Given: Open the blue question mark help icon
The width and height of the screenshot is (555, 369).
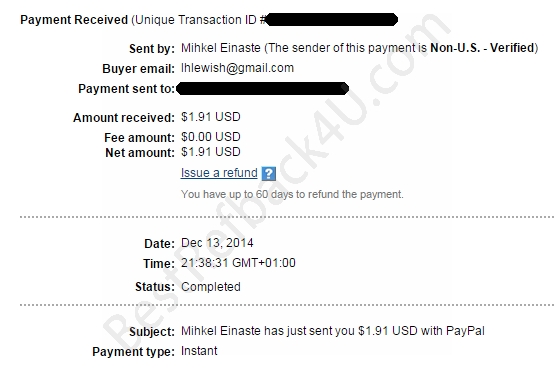Looking at the screenshot, I should click(268, 173).
